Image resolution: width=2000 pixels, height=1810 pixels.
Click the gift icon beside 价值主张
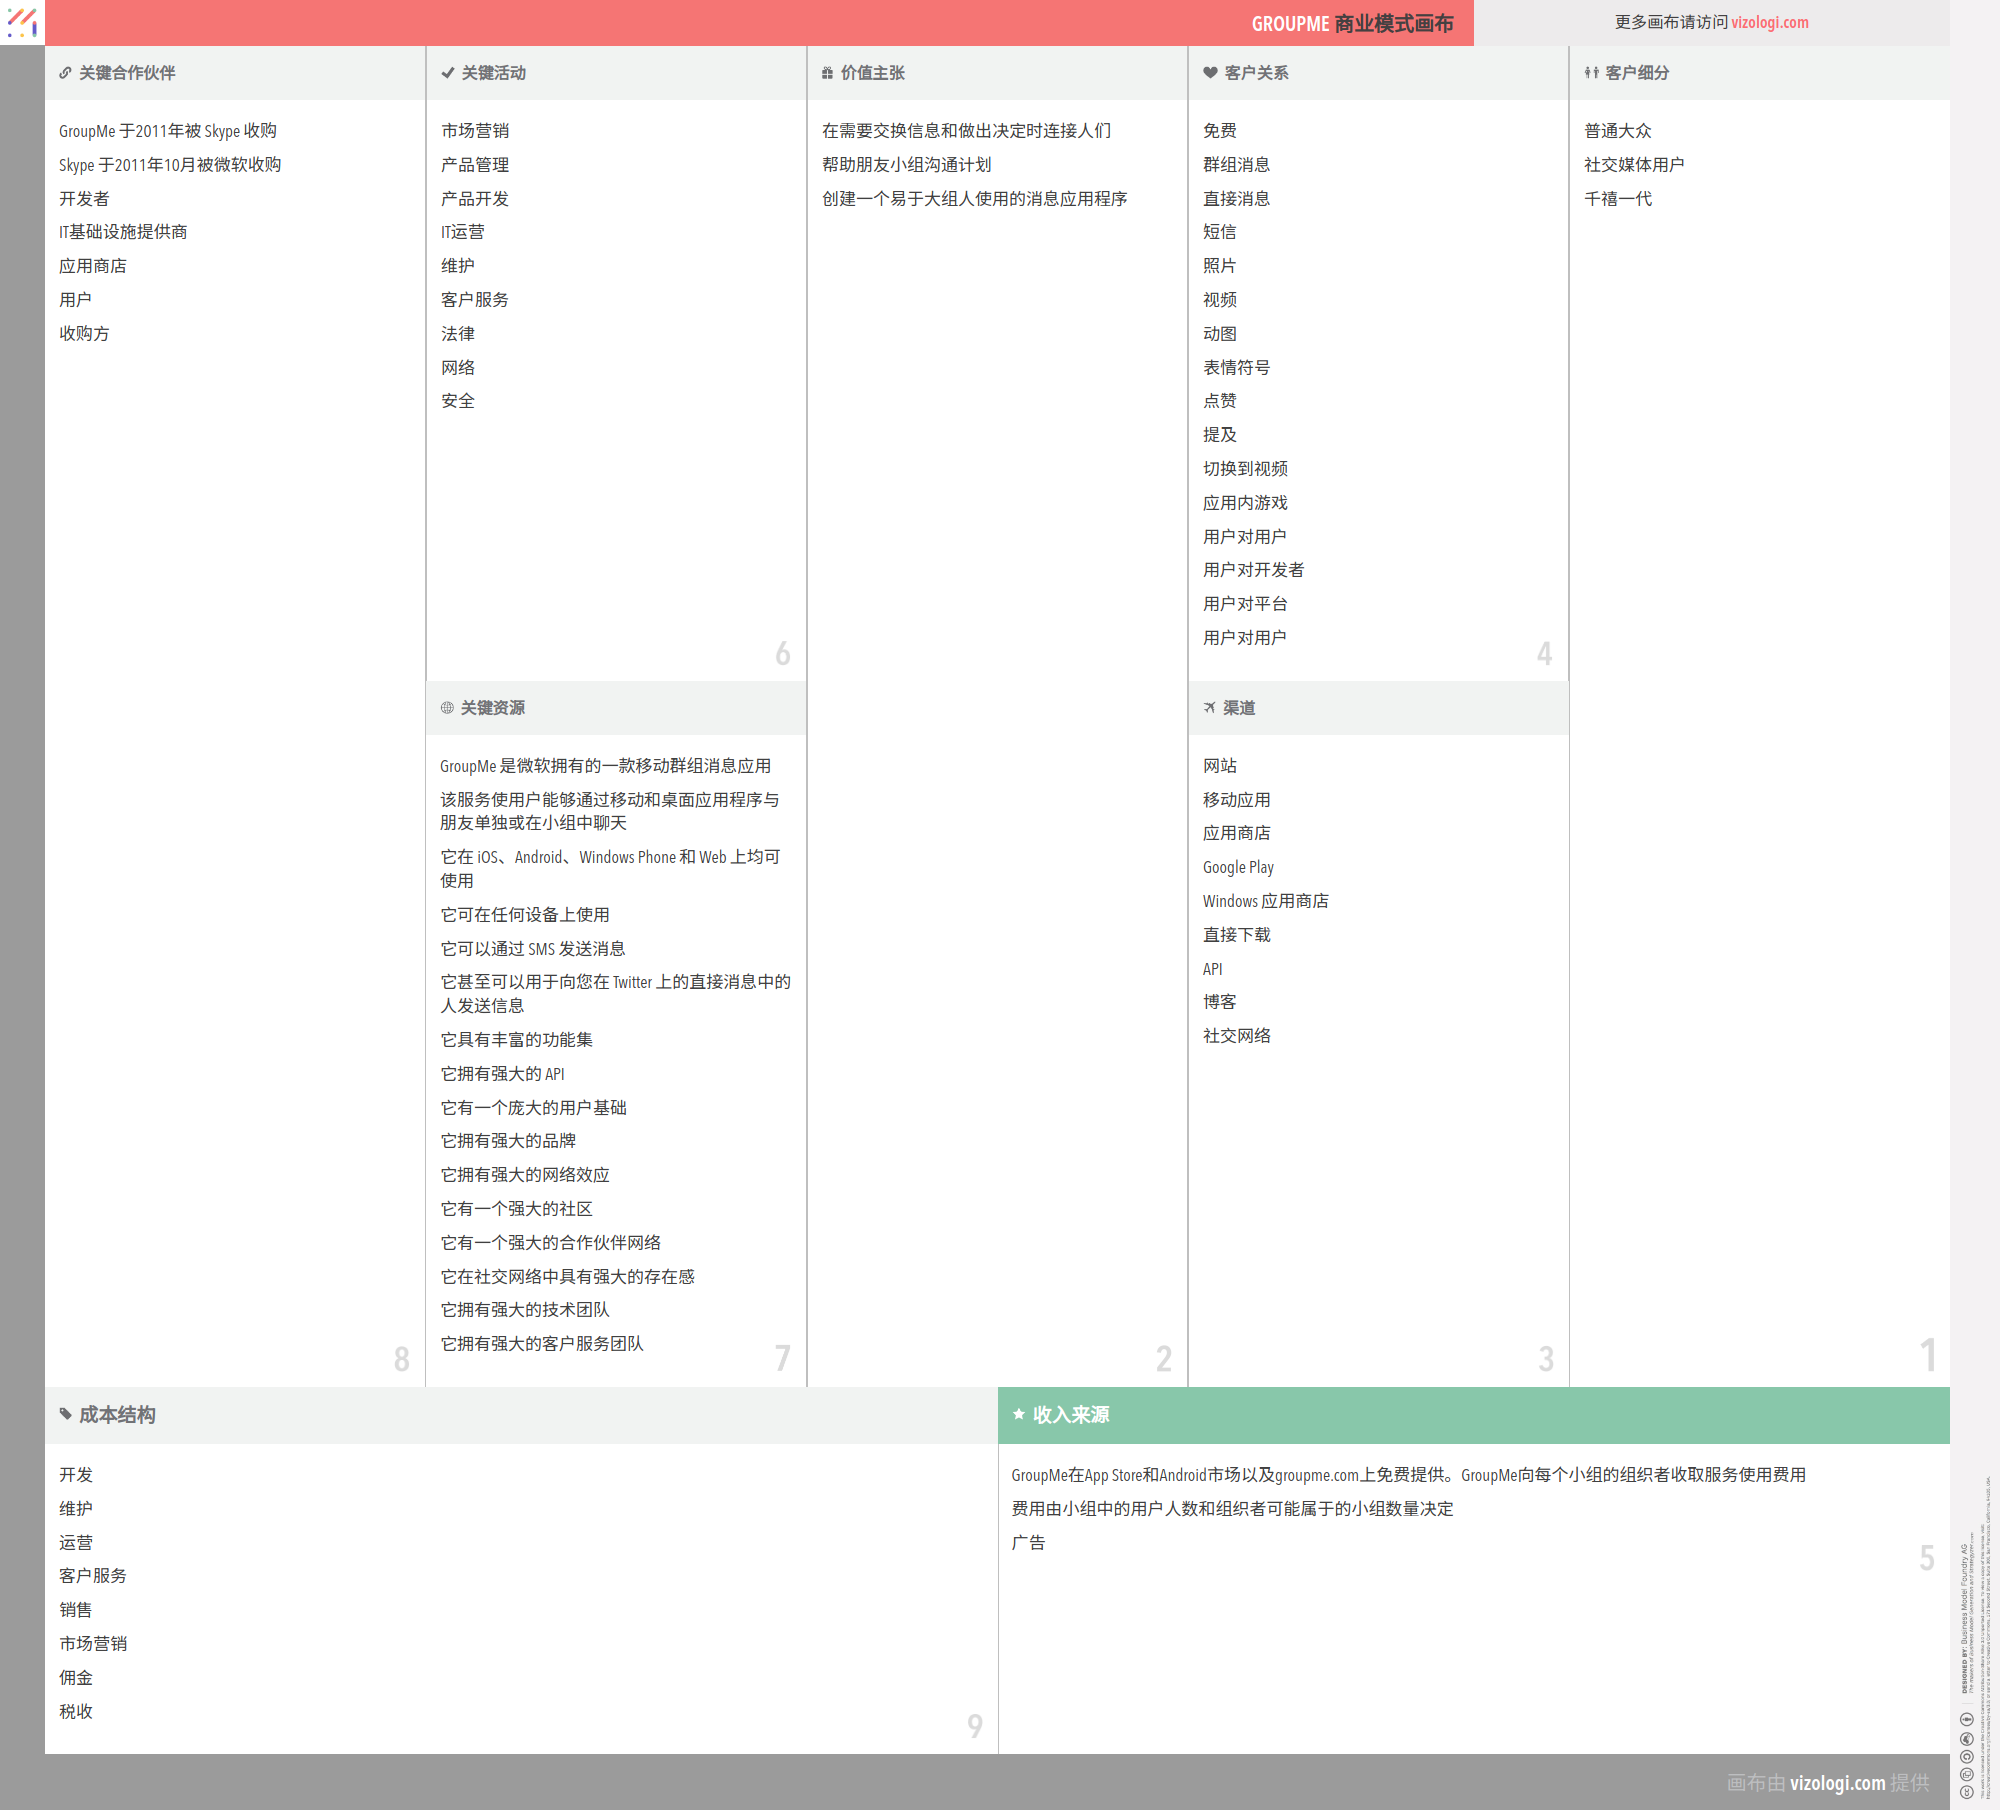827,73
